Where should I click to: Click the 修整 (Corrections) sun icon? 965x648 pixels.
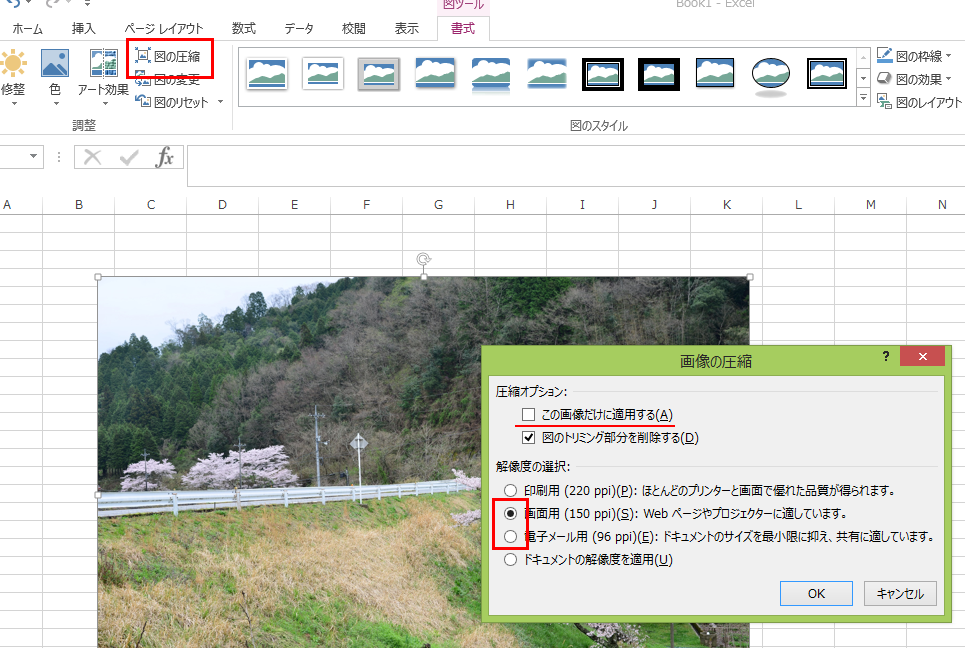[14, 64]
